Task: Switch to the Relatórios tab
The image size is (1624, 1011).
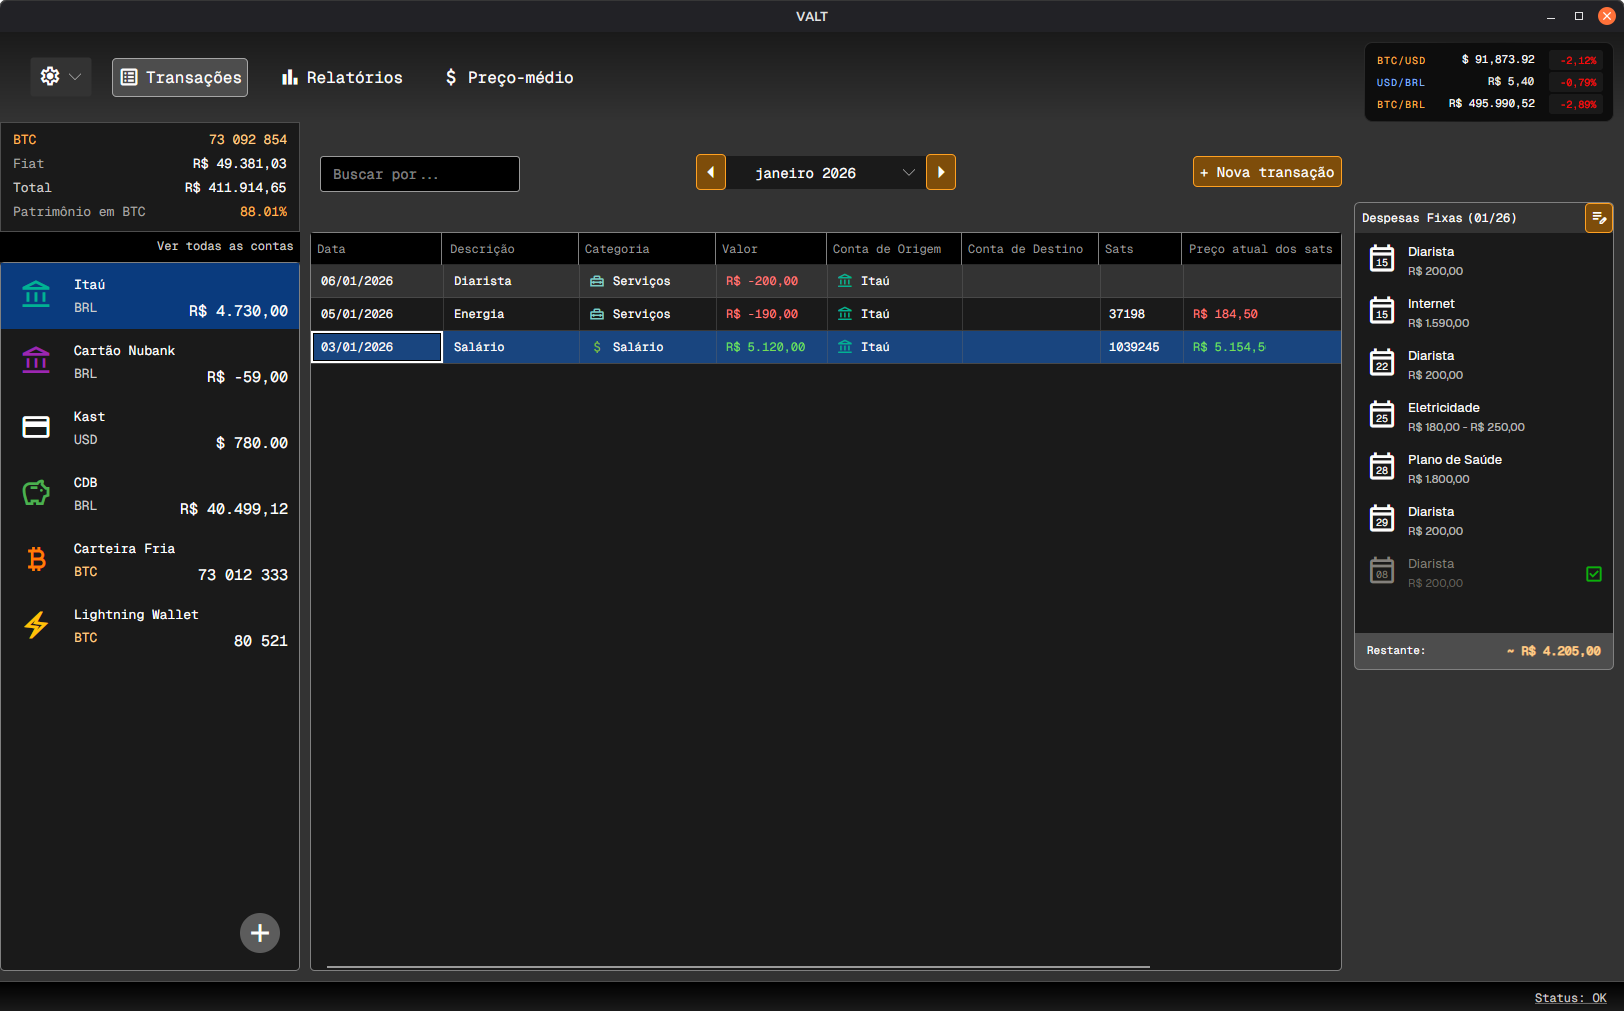Action: coord(342,78)
